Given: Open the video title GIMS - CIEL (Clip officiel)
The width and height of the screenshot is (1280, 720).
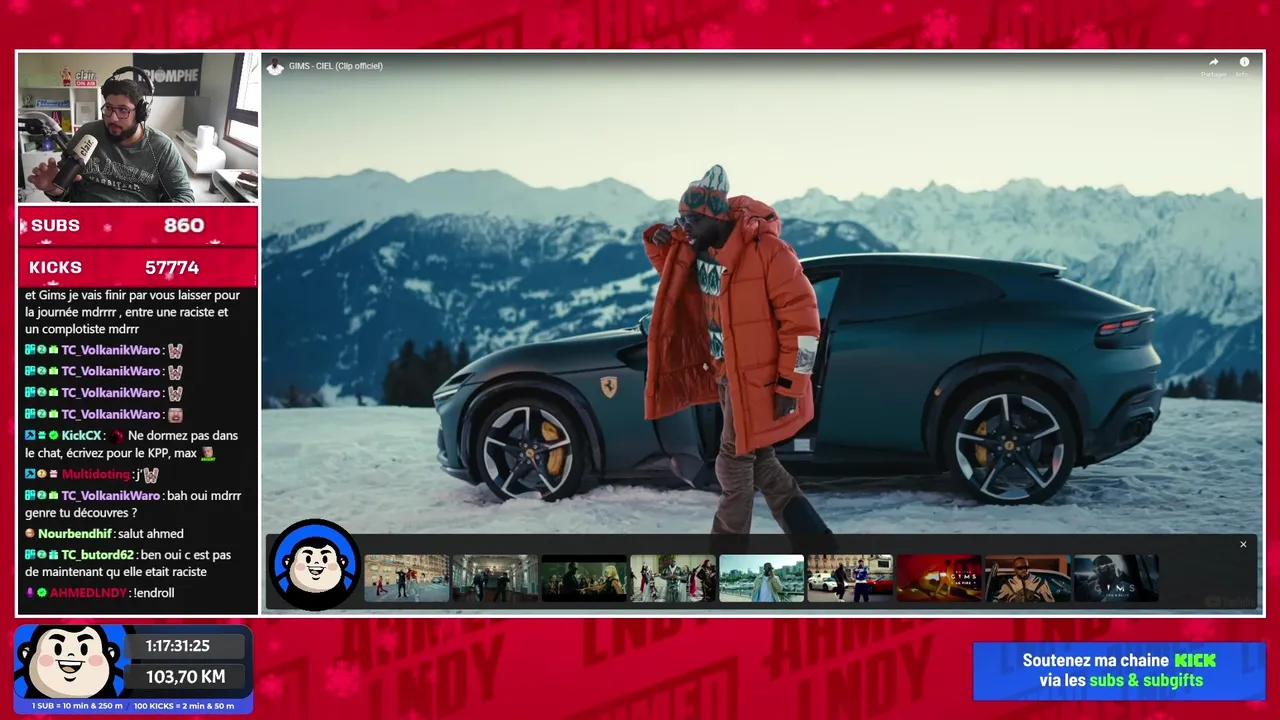Looking at the screenshot, I should coord(336,66).
